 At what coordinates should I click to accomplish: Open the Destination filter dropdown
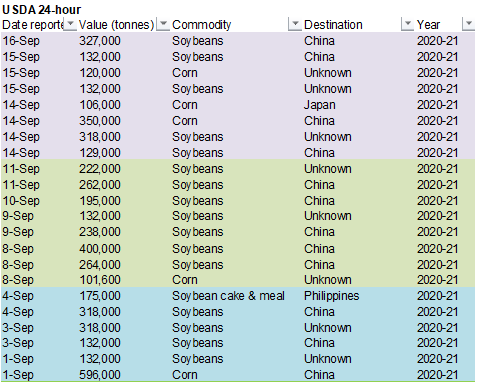pyautogui.click(x=407, y=24)
